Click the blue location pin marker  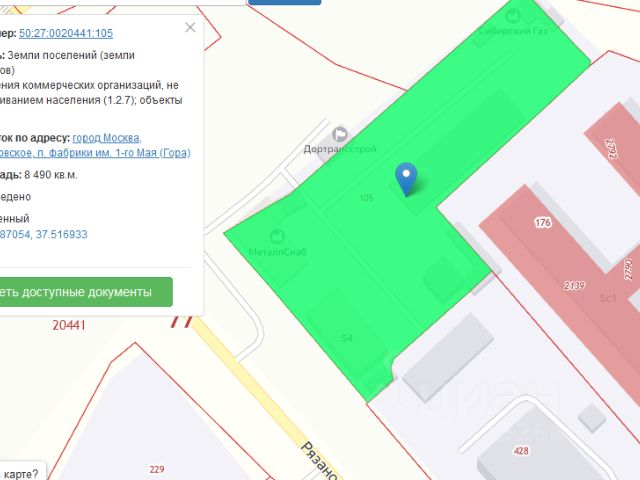coord(406,179)
